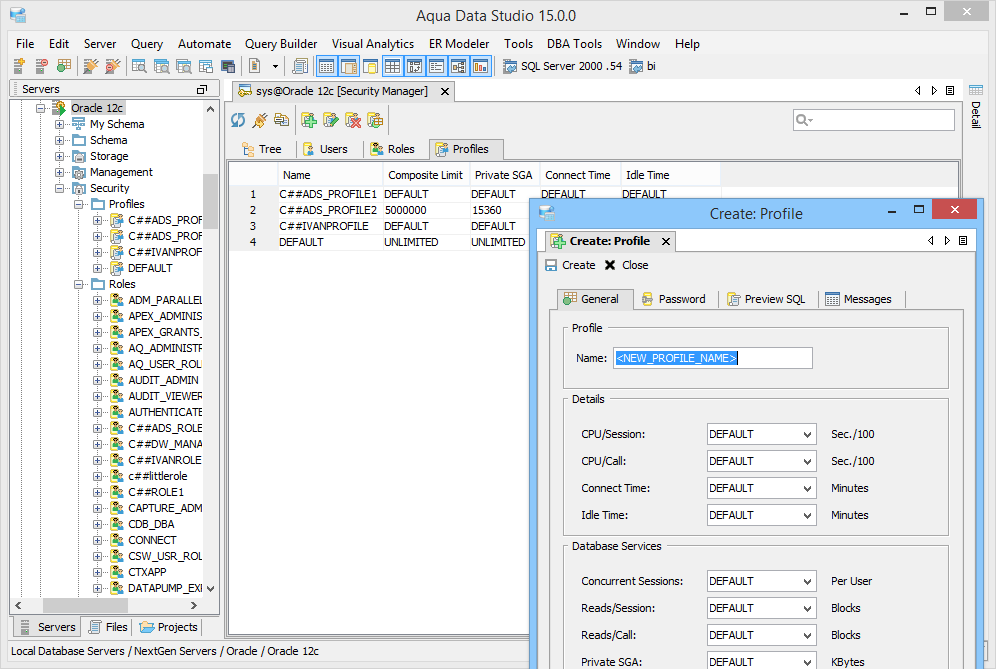Select the Management node in Servers tree

(121, 172)
